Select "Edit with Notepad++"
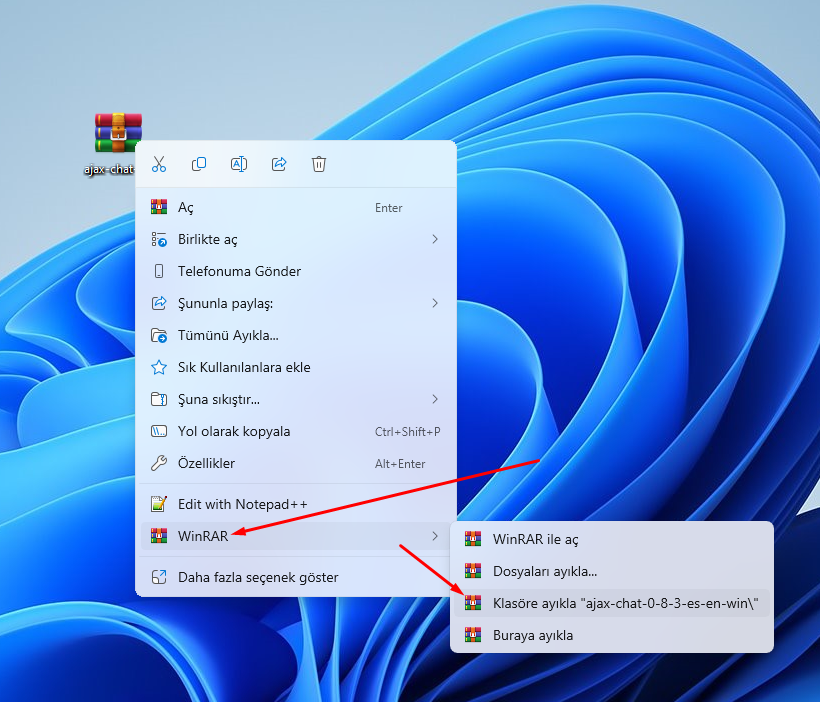820x702 pixels. (295, 504)
